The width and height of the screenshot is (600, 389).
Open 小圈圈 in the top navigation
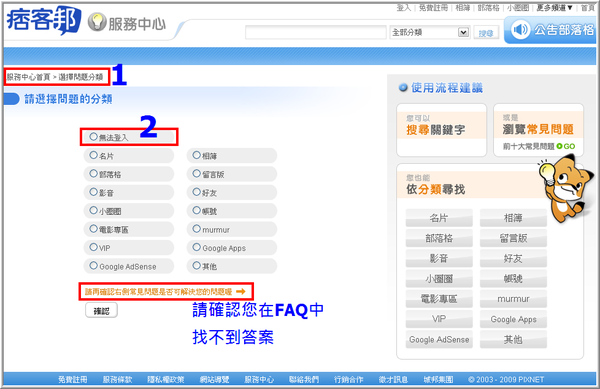click(518, 8)
